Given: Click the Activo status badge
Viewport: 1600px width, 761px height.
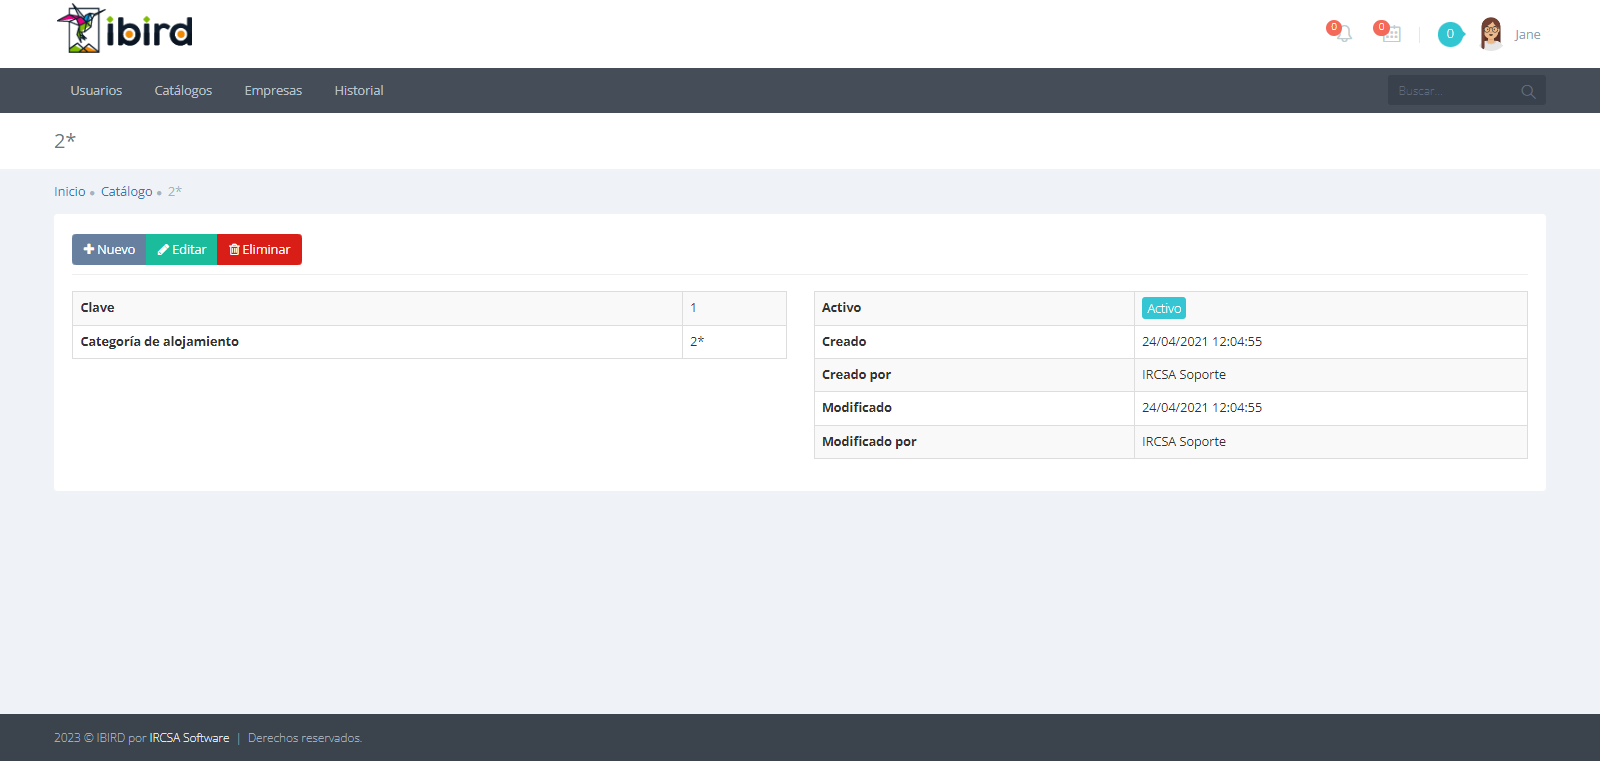Looking at the screenshot, I should pos(1164,308).
